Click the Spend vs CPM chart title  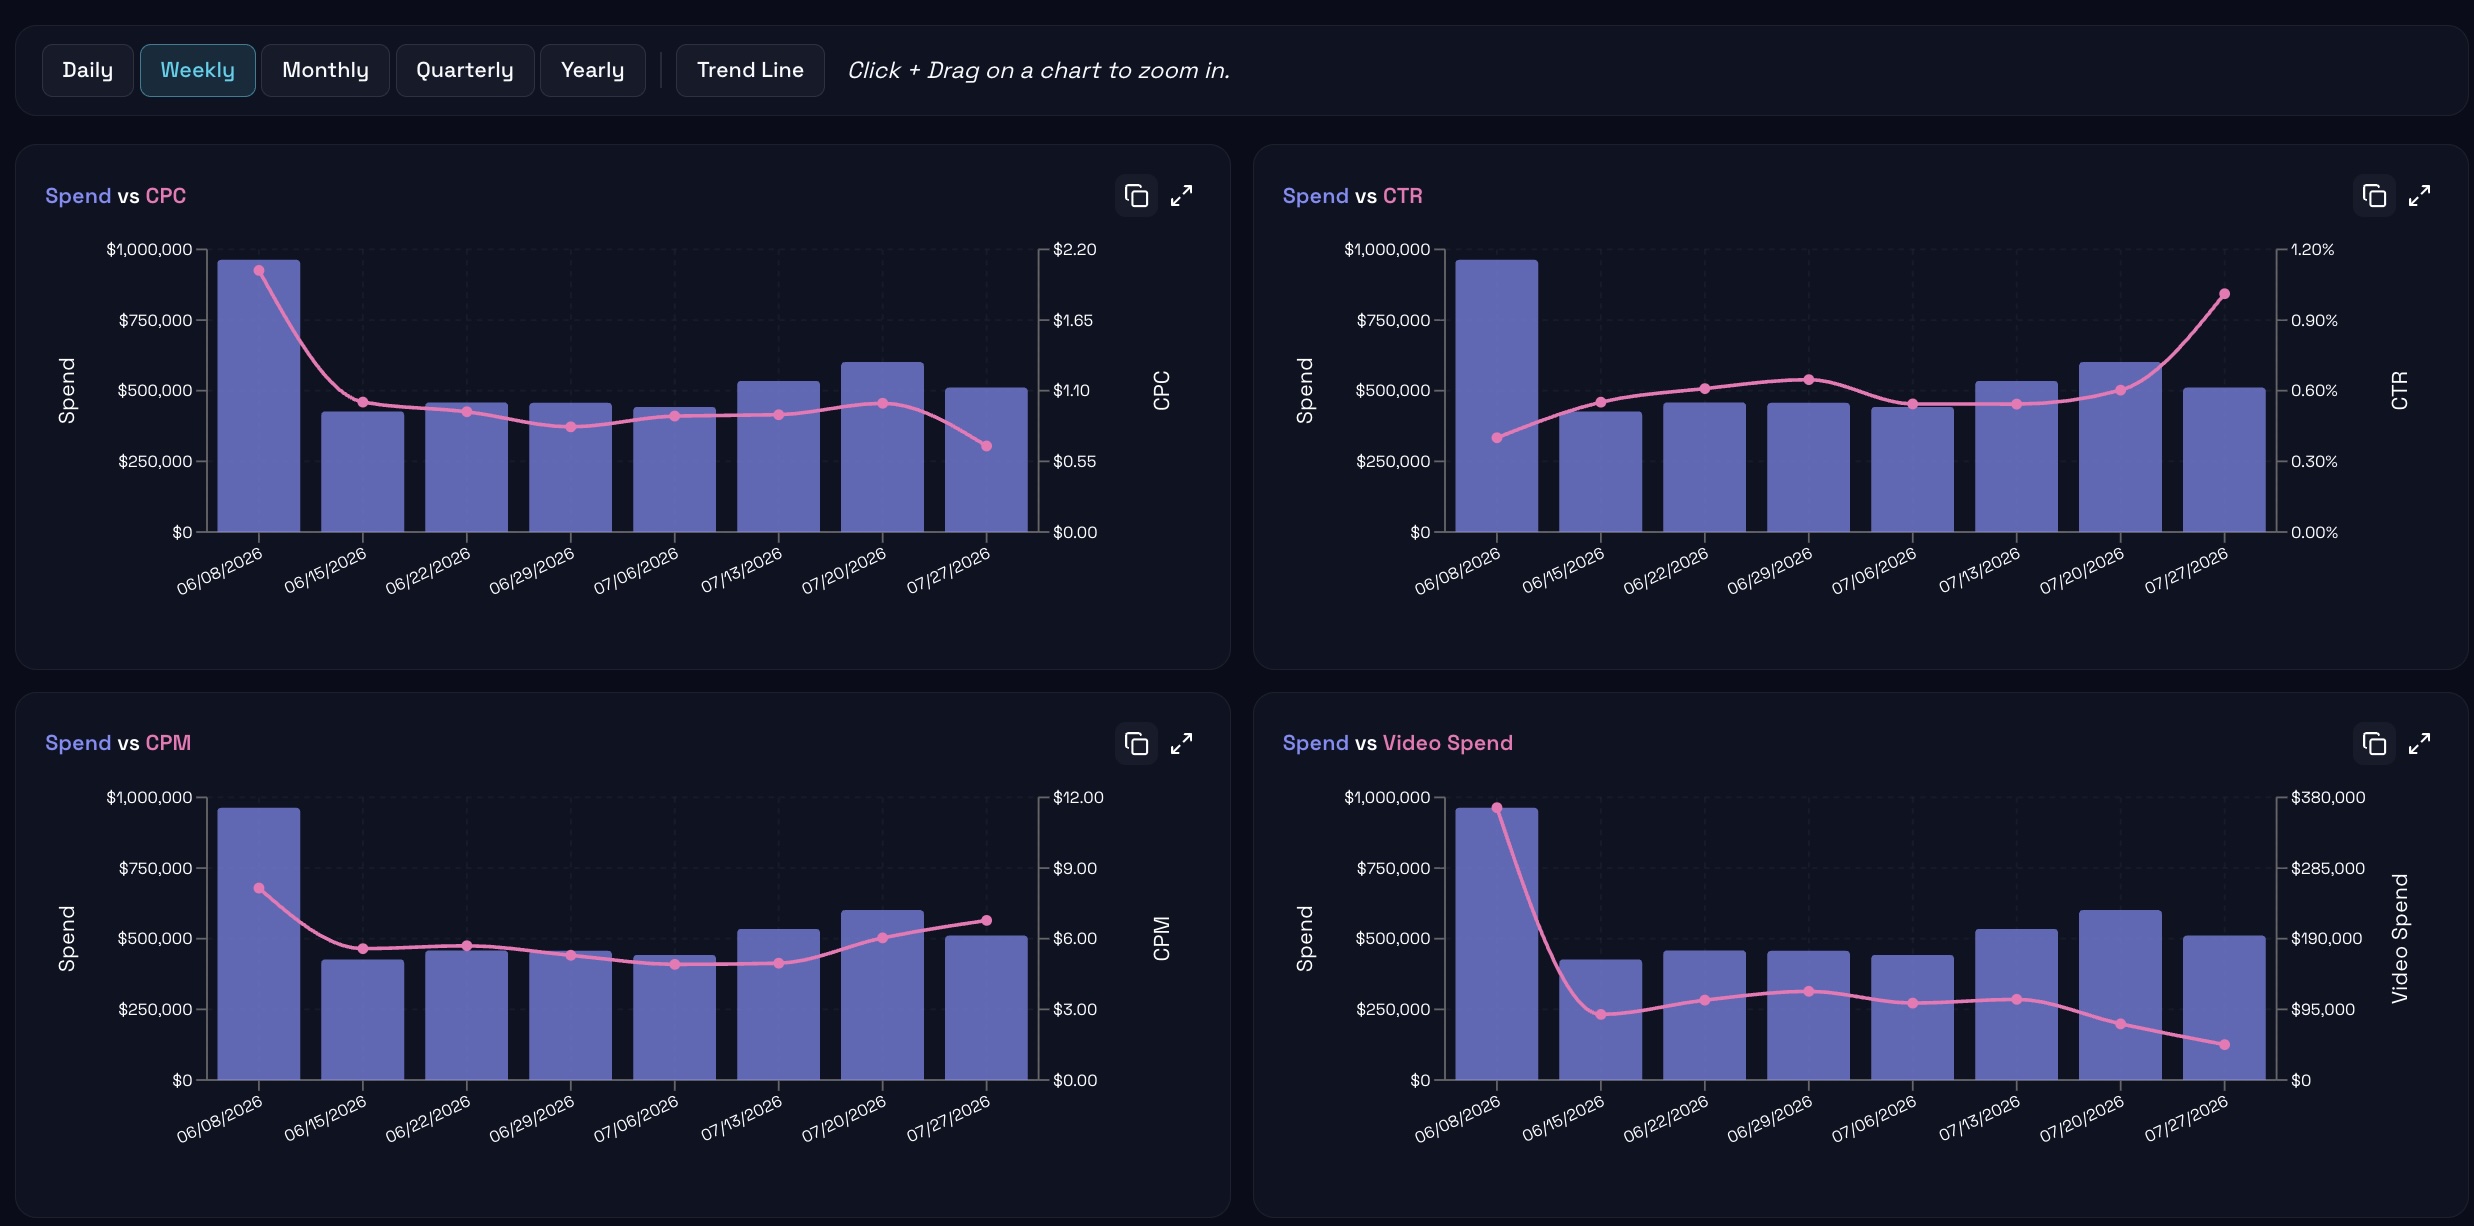(x=118, y=743)
